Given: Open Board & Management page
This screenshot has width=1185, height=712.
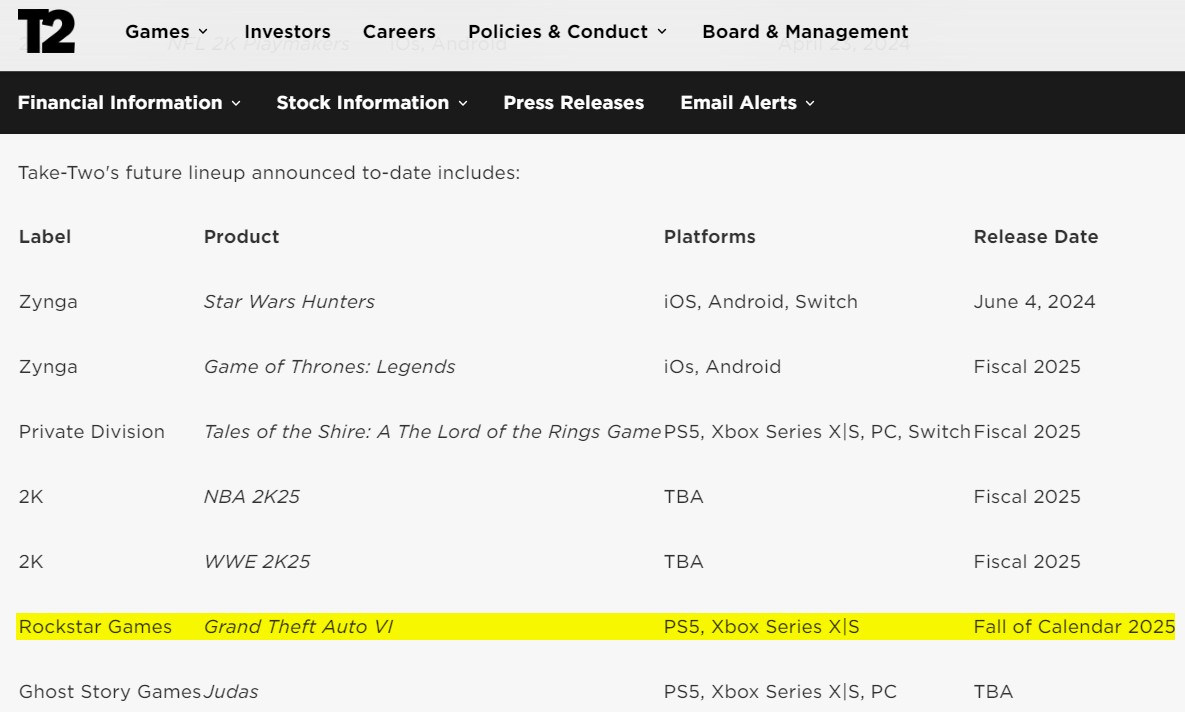Looking at the screenshot, I should point(805,32).
